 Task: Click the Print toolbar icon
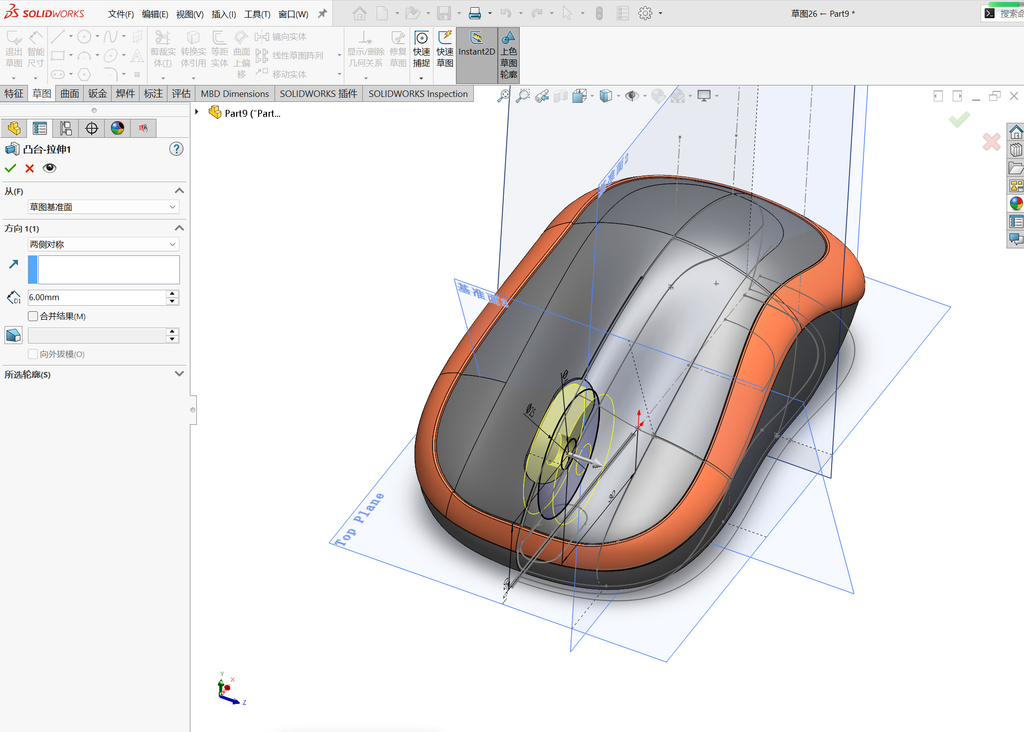pos(475,13)
